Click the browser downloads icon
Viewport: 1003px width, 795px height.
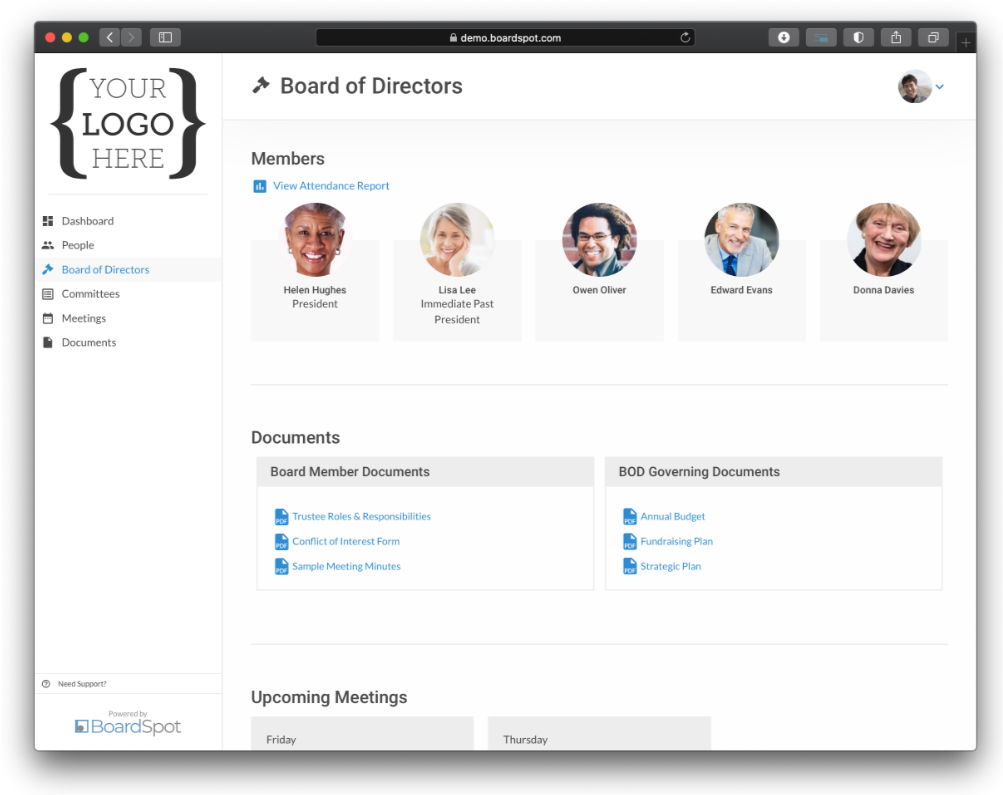[783, 38]
